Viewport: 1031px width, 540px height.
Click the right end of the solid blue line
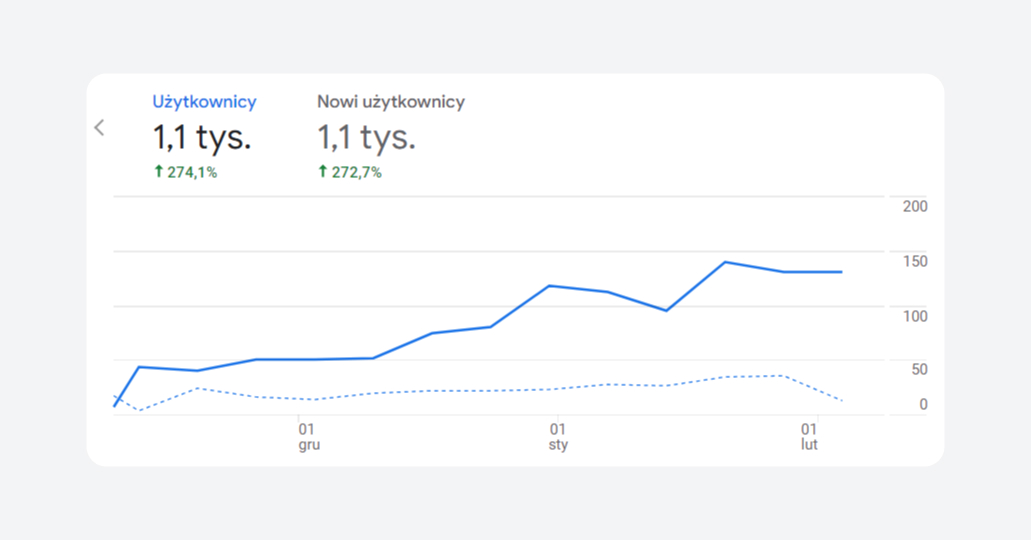pyautogui.click(x=841, y=272)
